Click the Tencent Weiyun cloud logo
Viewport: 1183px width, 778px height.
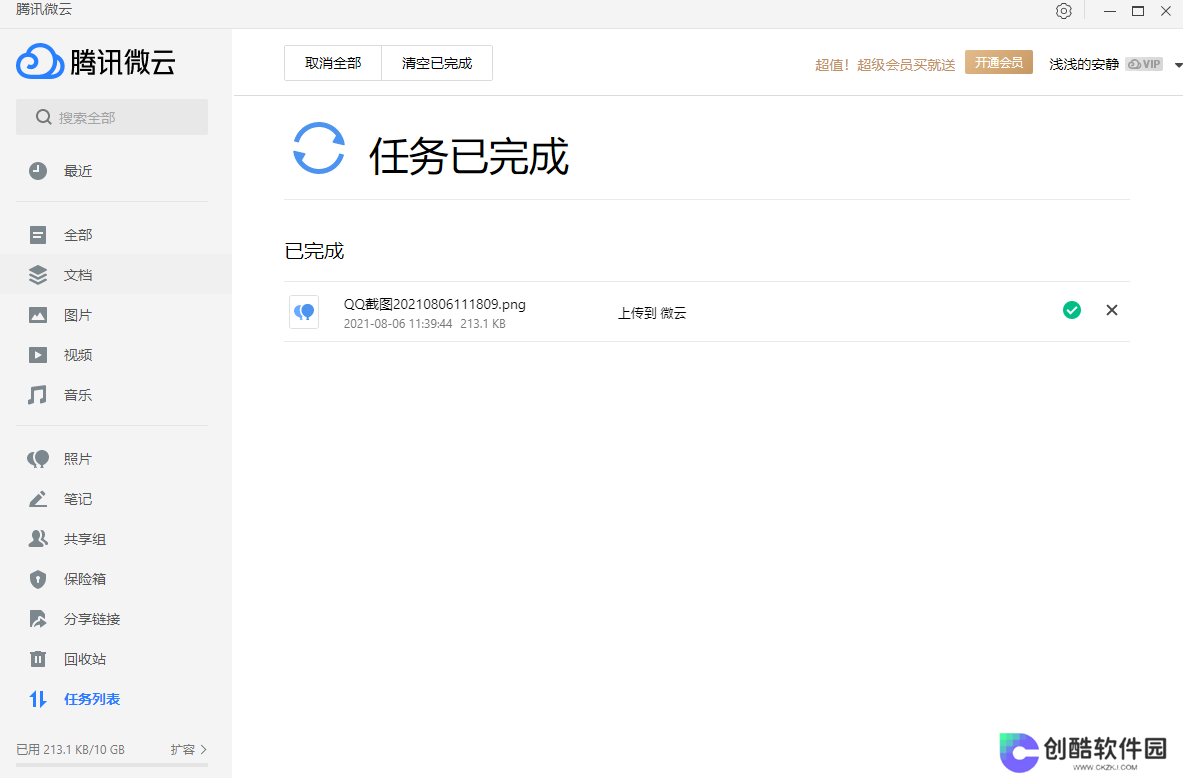[39, 61]
